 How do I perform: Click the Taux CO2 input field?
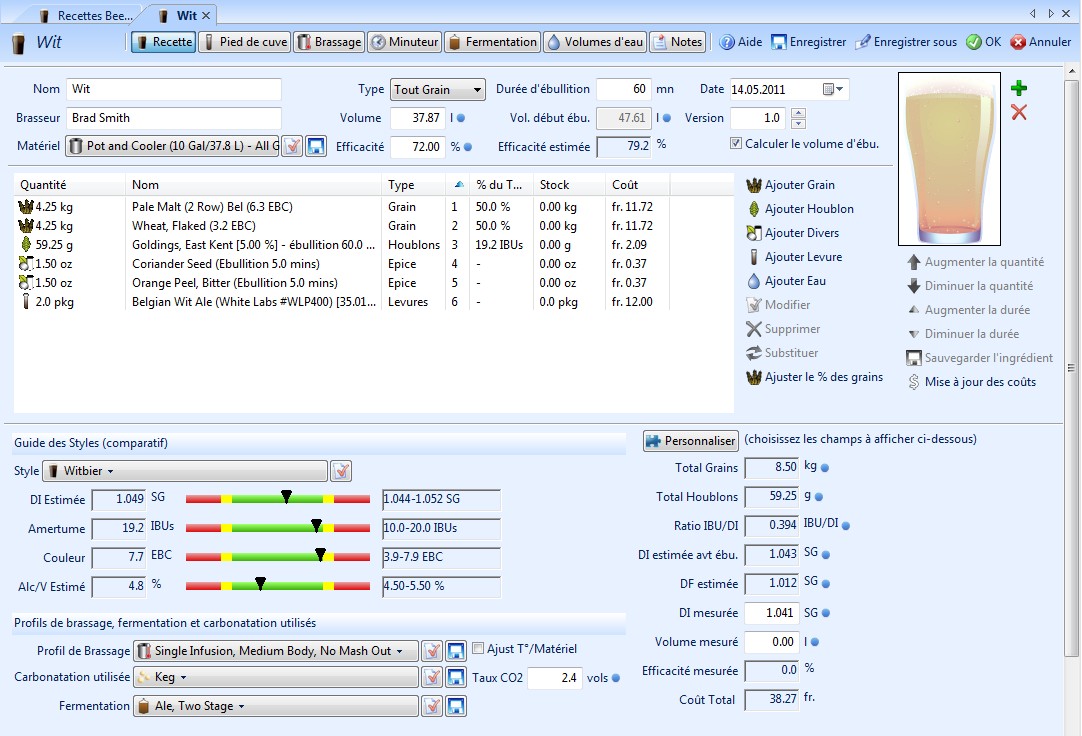pos(554,678)
